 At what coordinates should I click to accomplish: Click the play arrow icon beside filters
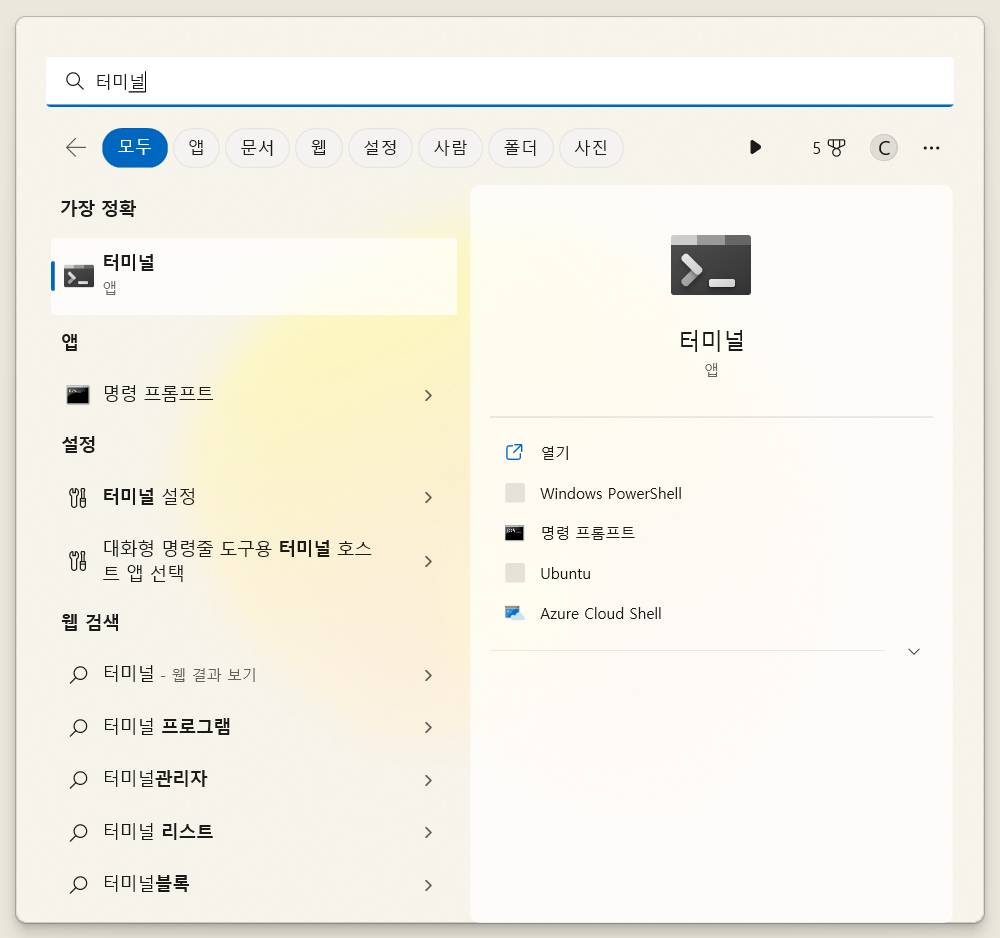(755, 147)
